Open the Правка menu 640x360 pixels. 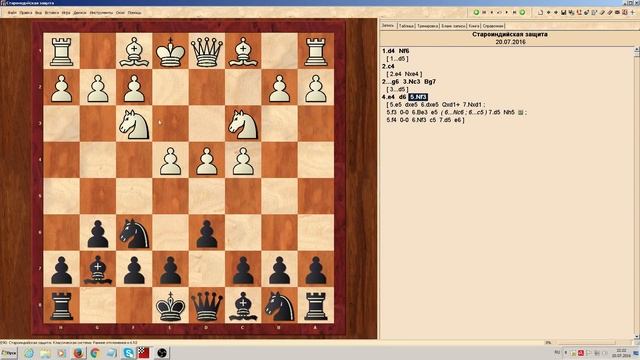pos(25,13)
